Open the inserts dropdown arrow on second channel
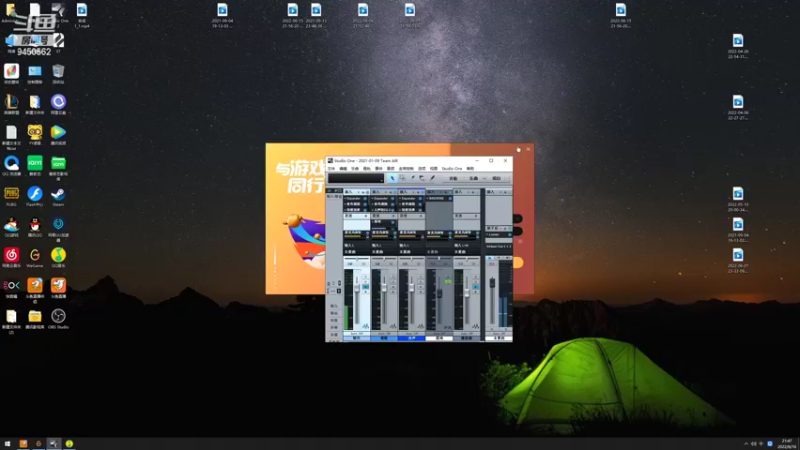 (386, 192)
